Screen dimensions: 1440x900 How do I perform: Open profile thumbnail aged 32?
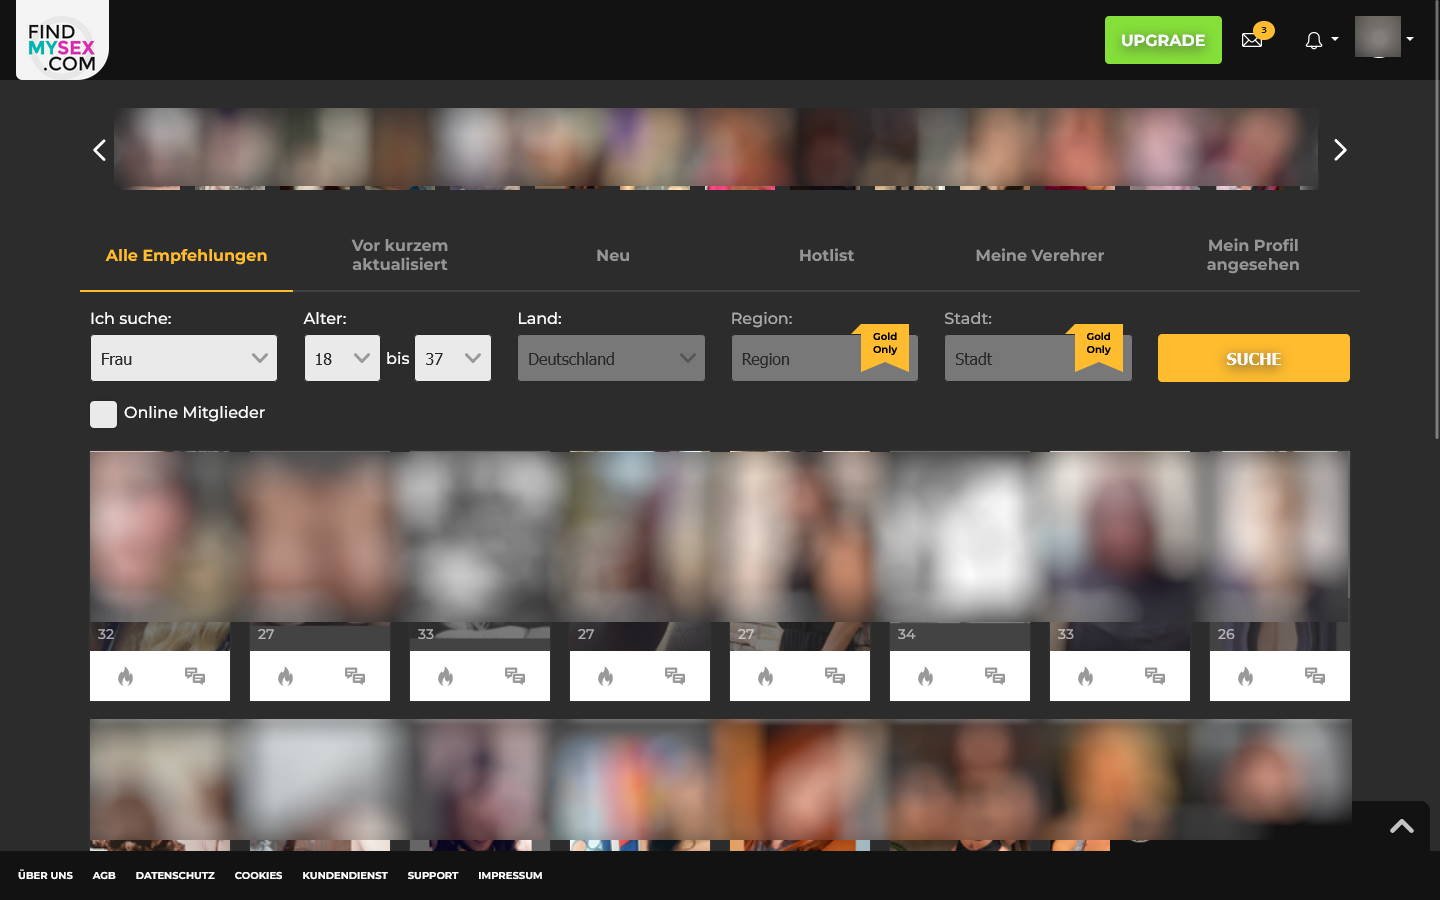[160, 550]
